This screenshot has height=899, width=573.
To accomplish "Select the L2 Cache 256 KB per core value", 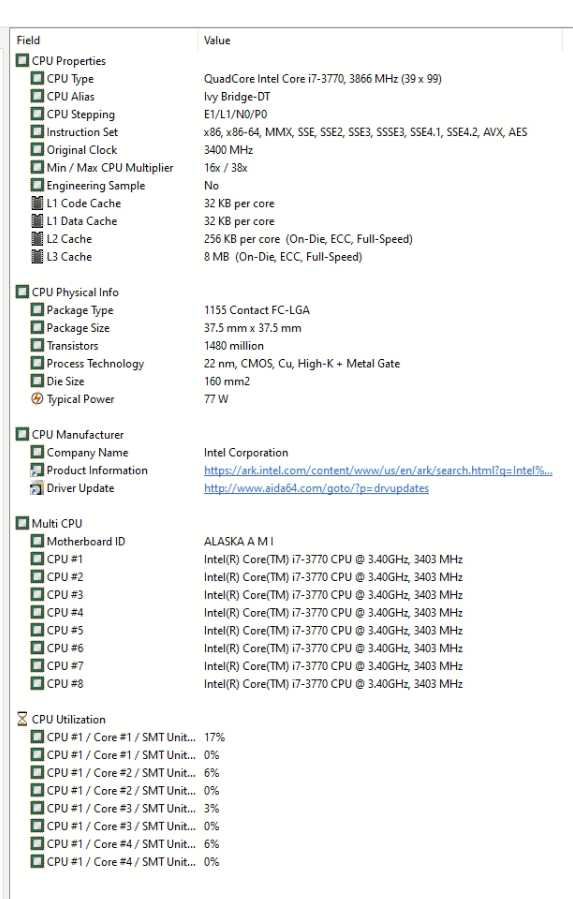I will [308, 239].
